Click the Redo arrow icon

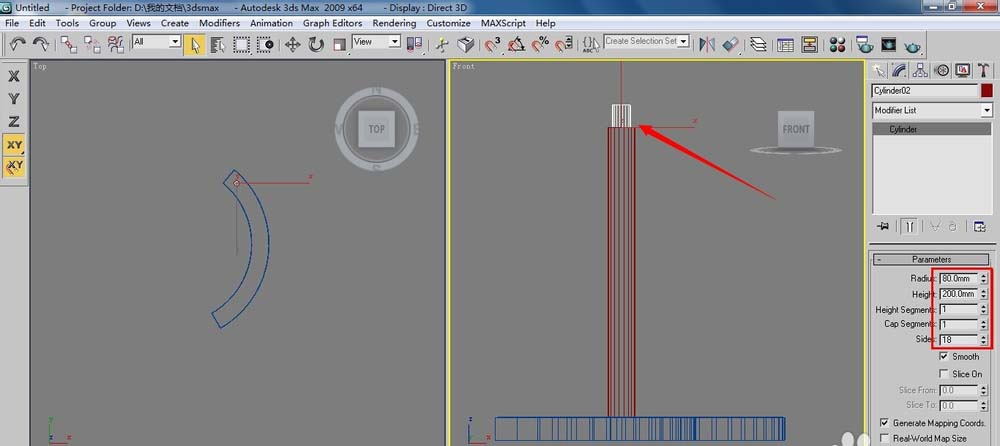click(41, 44)
